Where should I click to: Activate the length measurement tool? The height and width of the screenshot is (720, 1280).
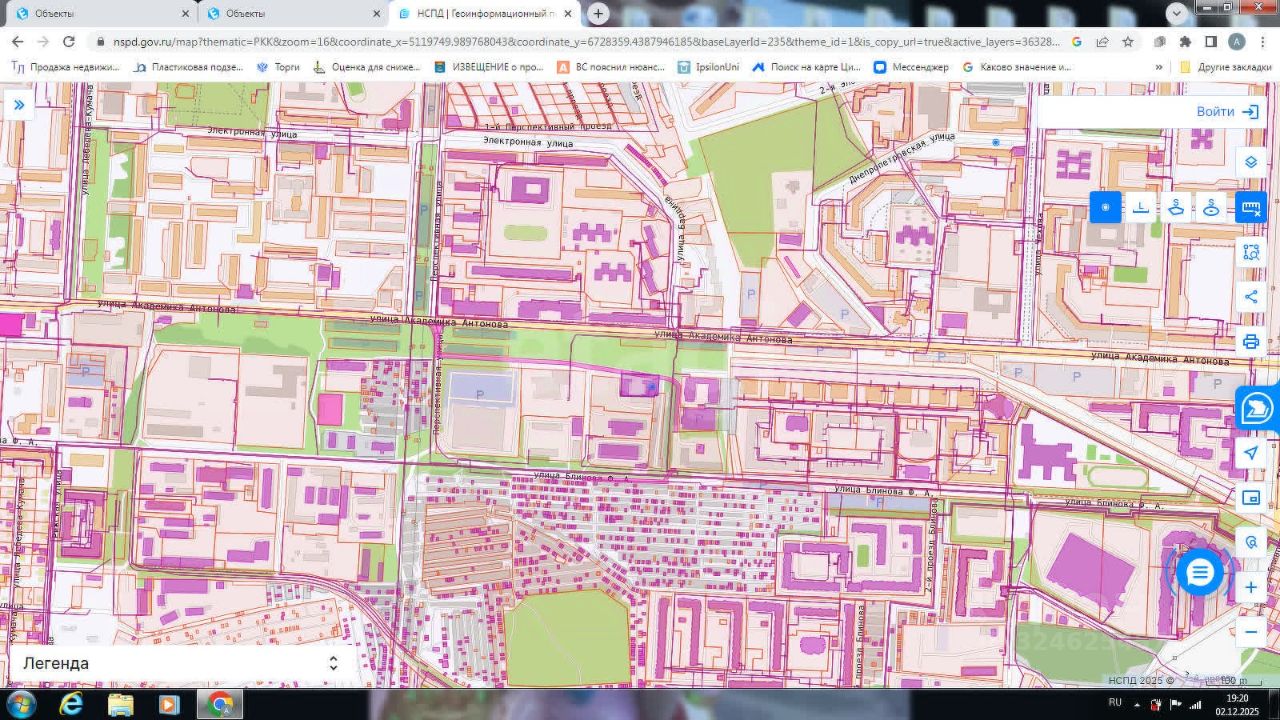pyautogui.click(x=1140, y=207)
